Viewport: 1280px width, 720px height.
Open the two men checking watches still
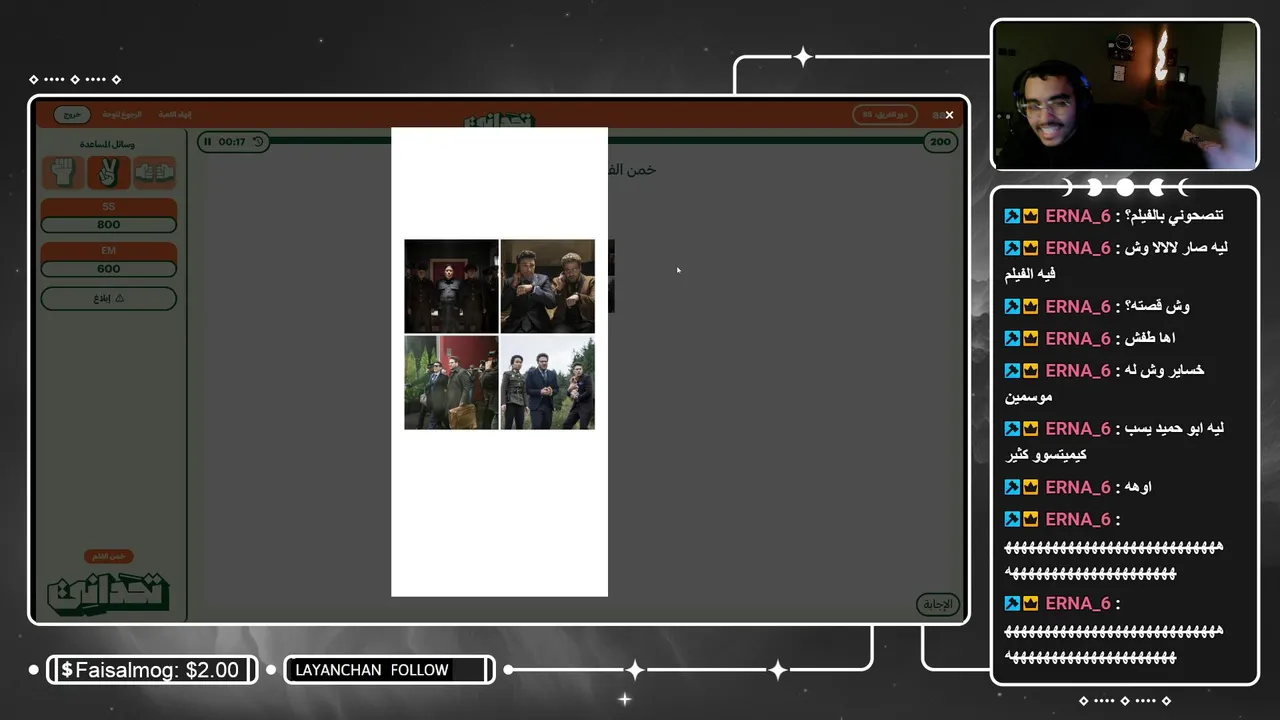tap(548, 286)
